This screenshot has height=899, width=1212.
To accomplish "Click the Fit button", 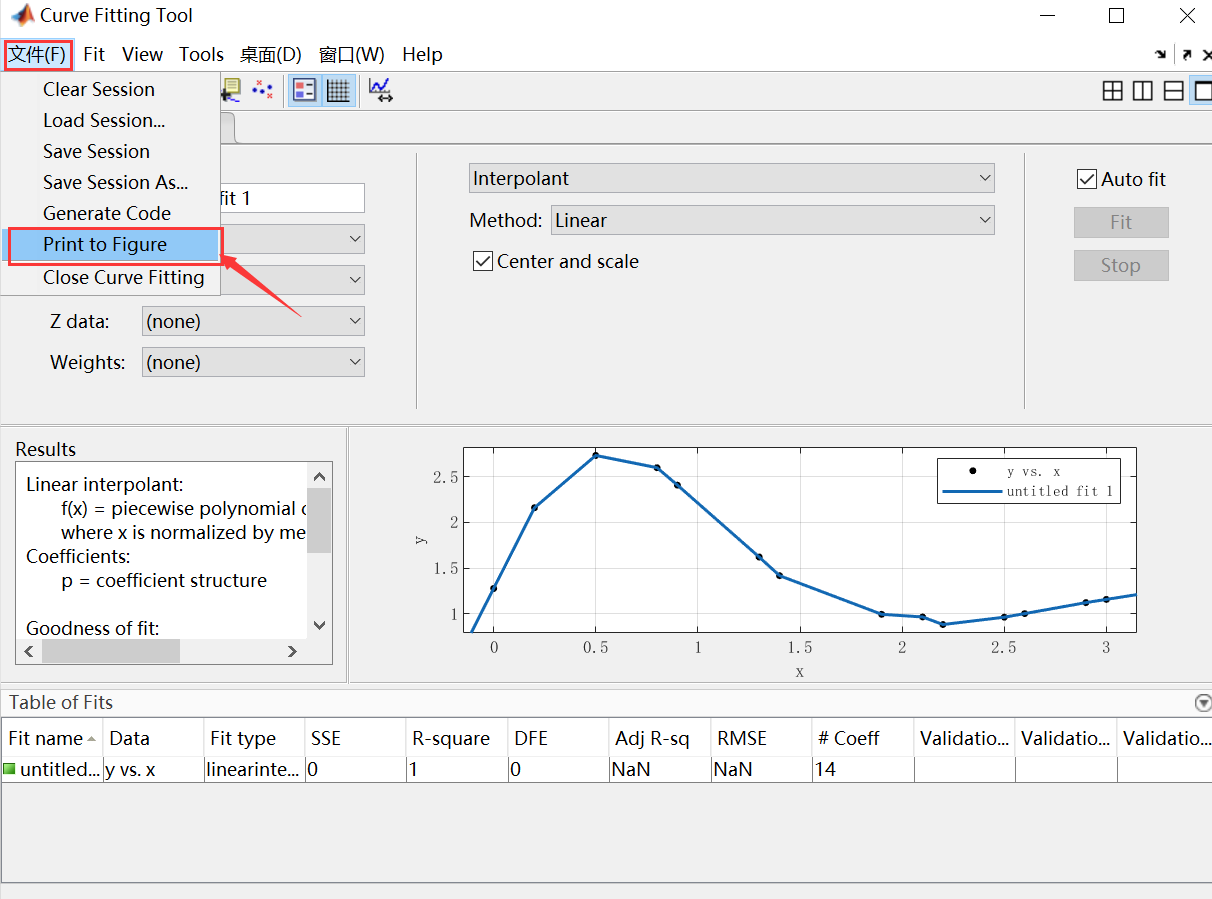I will click(1121, 222).
